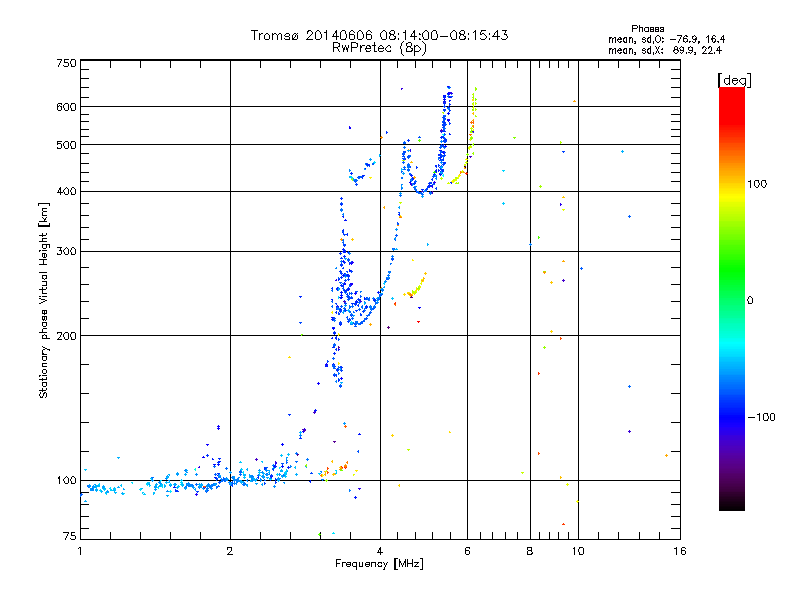800x600 pixels.
Task: Click y-axis tick label '200'
Action: 66,336
